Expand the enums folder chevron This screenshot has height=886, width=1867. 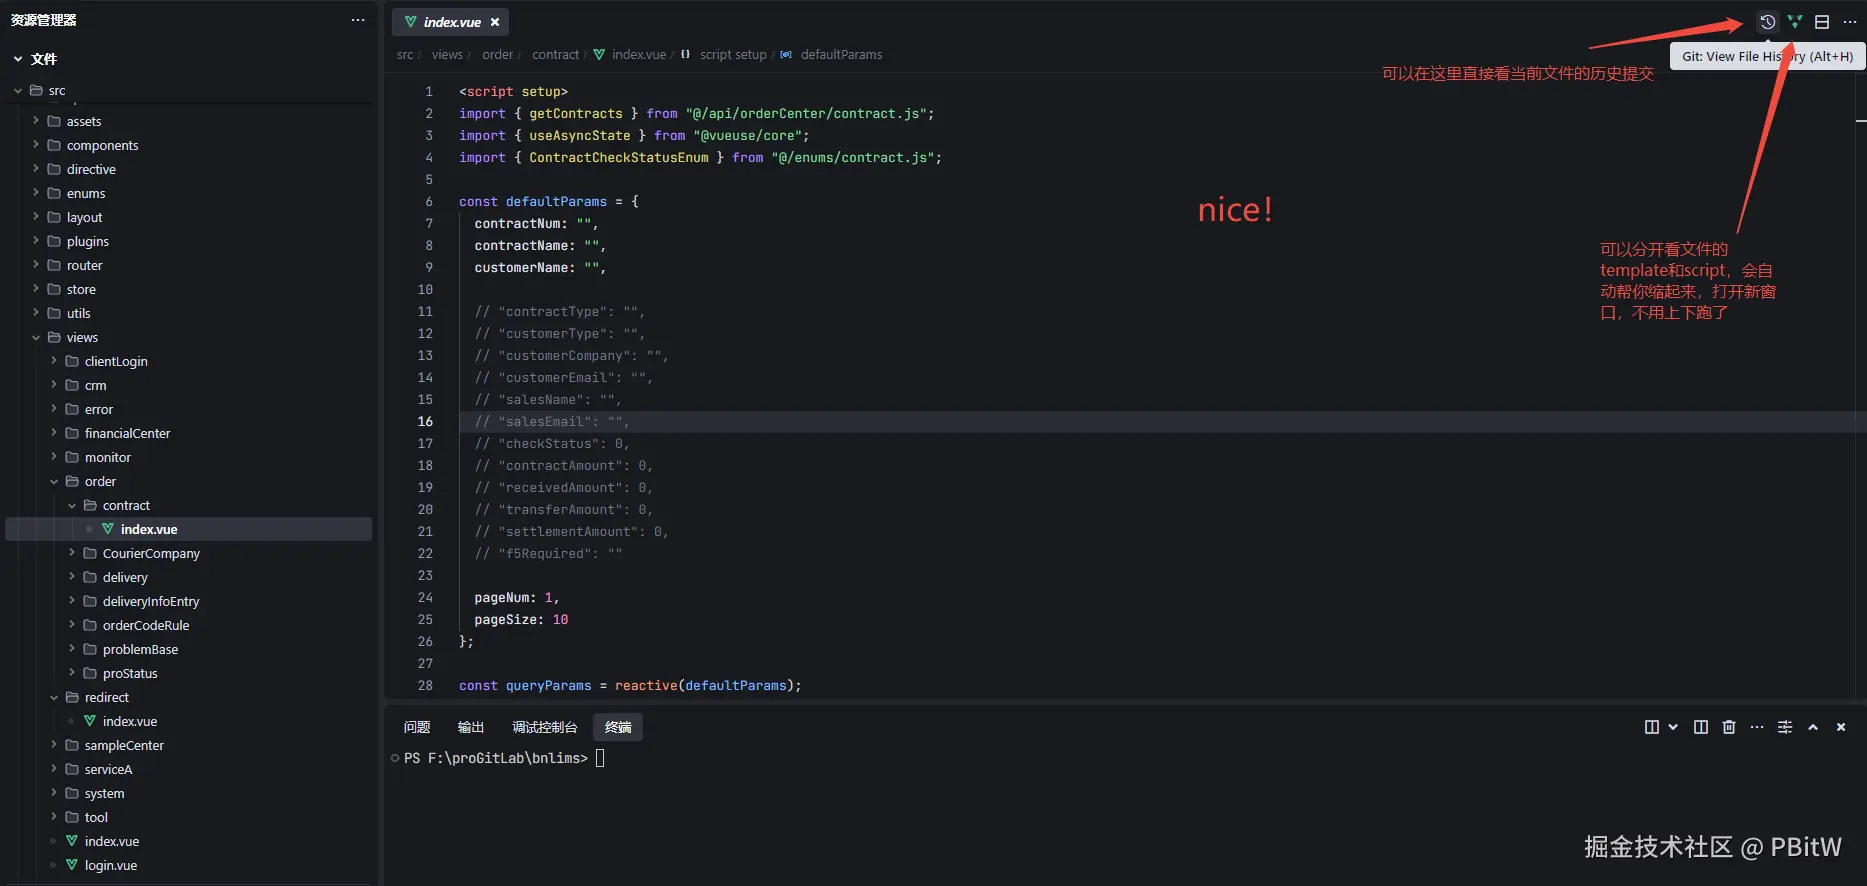pos(36,193)
